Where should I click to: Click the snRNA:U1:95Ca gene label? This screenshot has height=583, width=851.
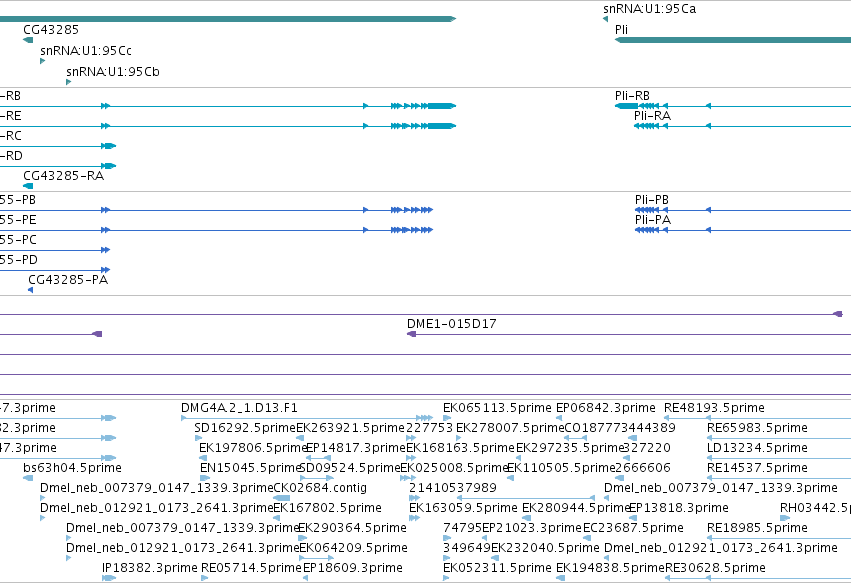(x=649, y=9)
